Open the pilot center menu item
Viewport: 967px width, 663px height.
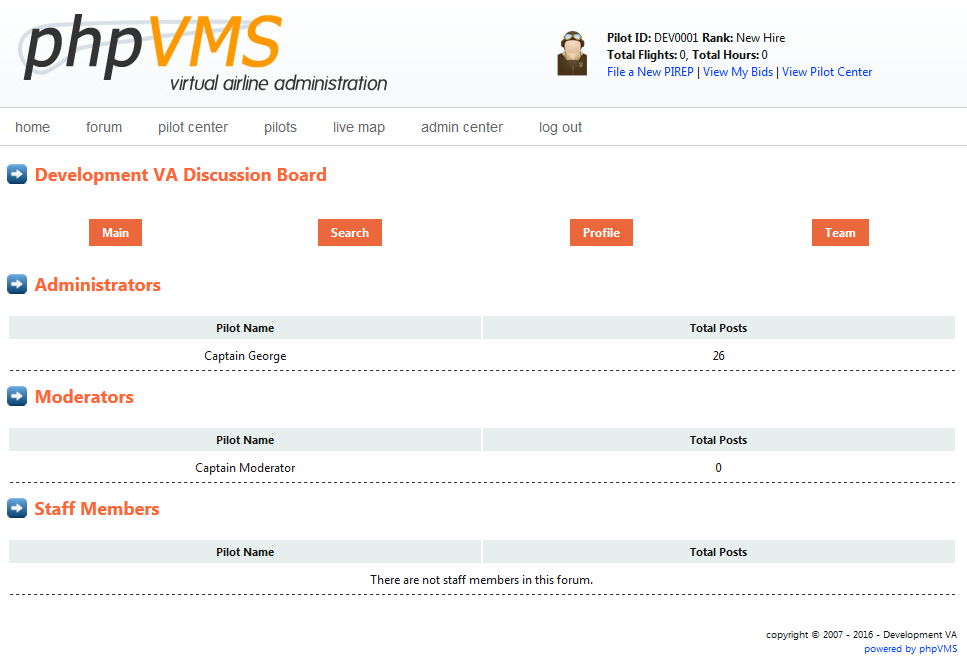[193, 127]
